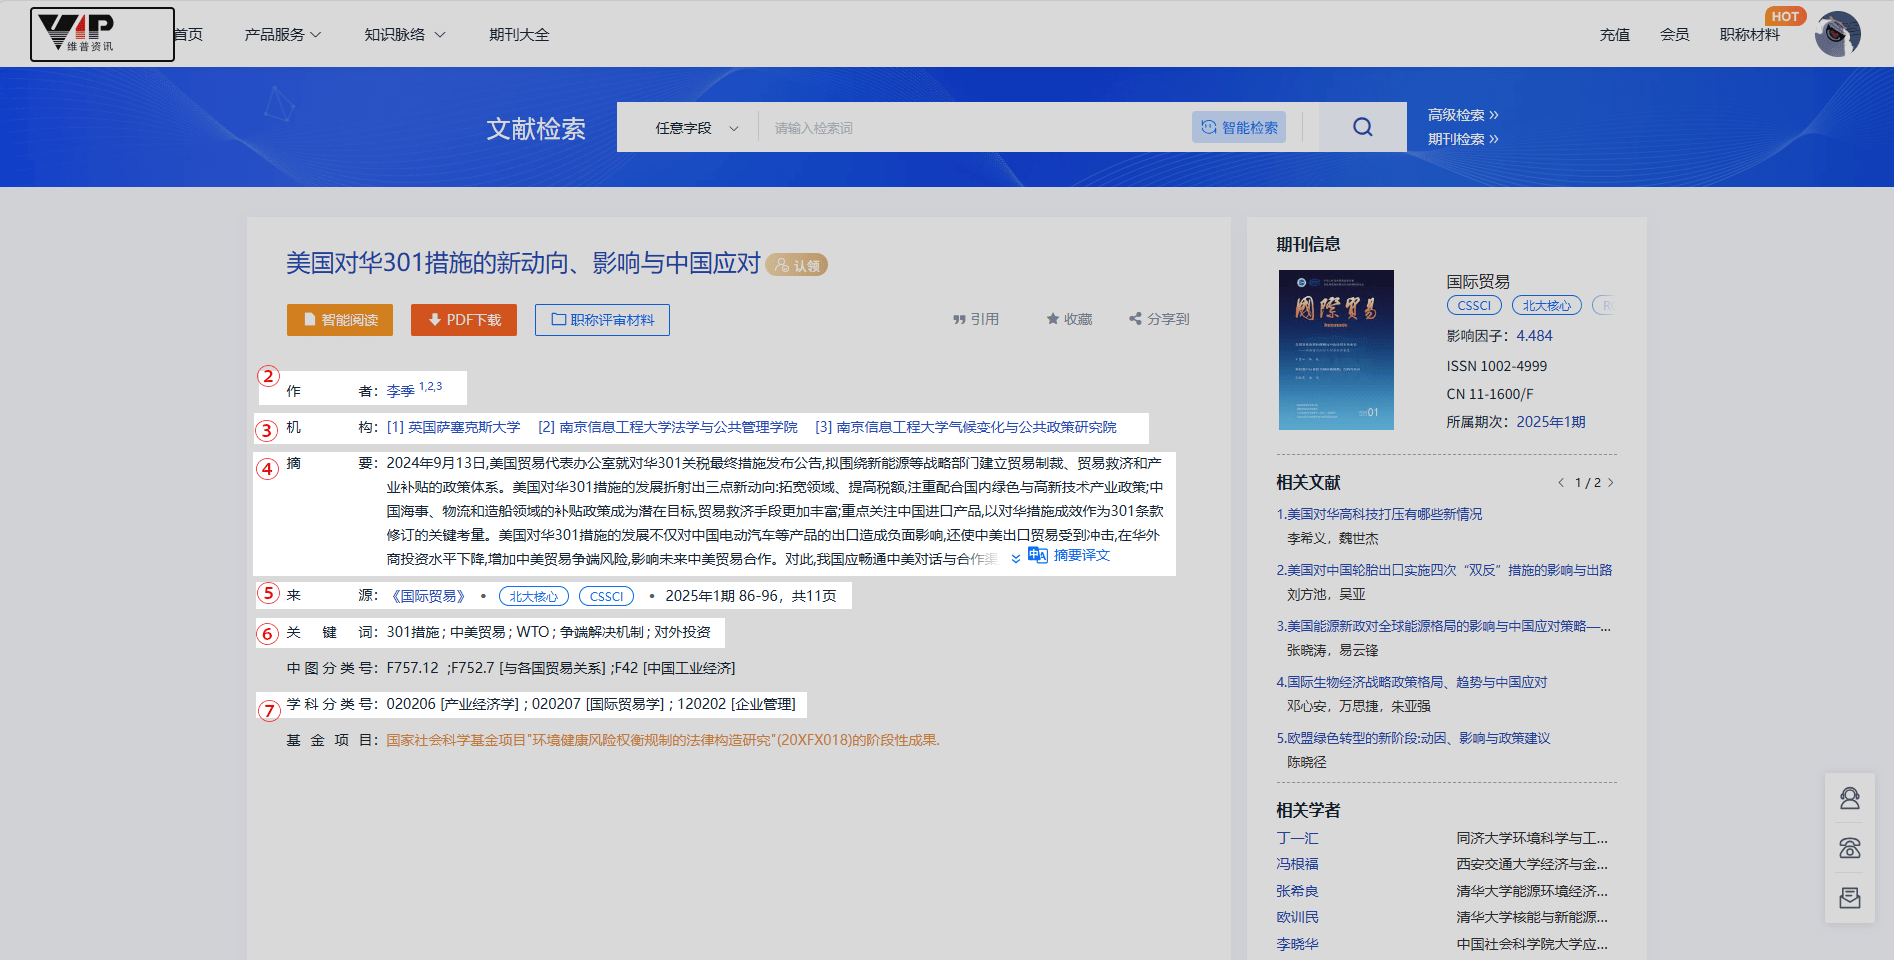1894x960 pixels.
Task: Expand the 产品服务 menu
Action: click(283, 34)
